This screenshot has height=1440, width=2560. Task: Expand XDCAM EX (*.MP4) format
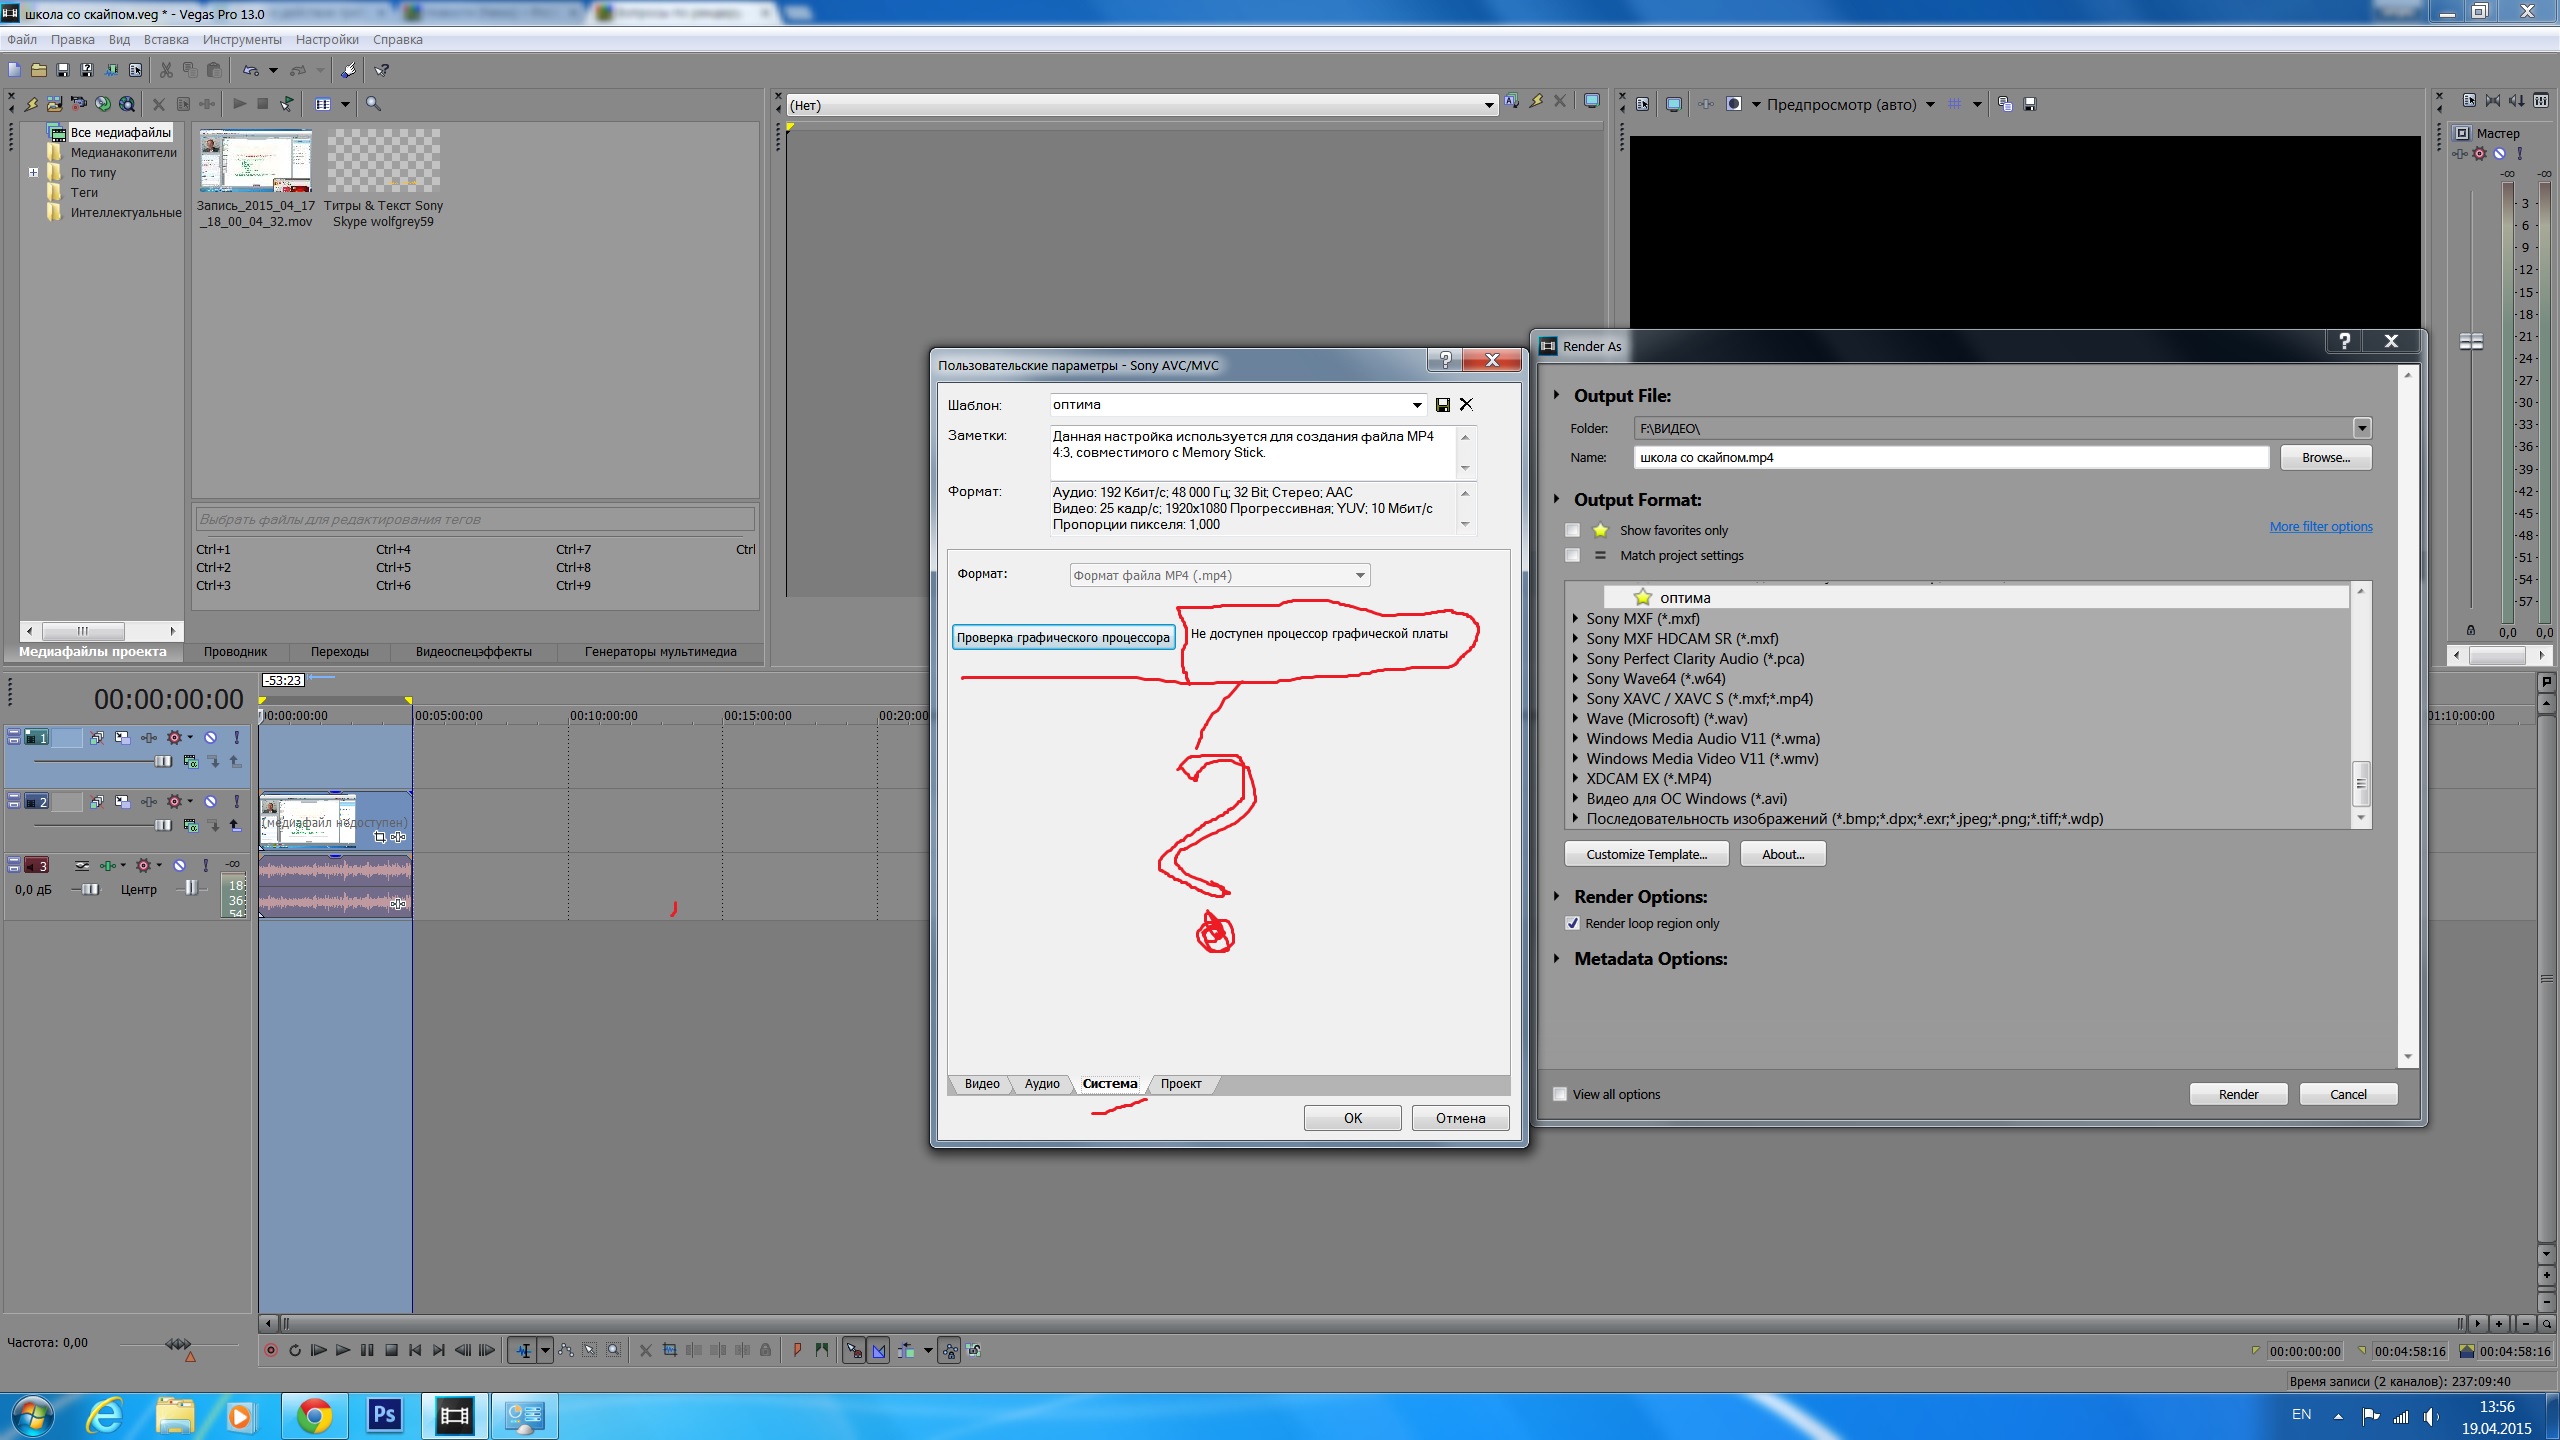(x=1576, y=779)
